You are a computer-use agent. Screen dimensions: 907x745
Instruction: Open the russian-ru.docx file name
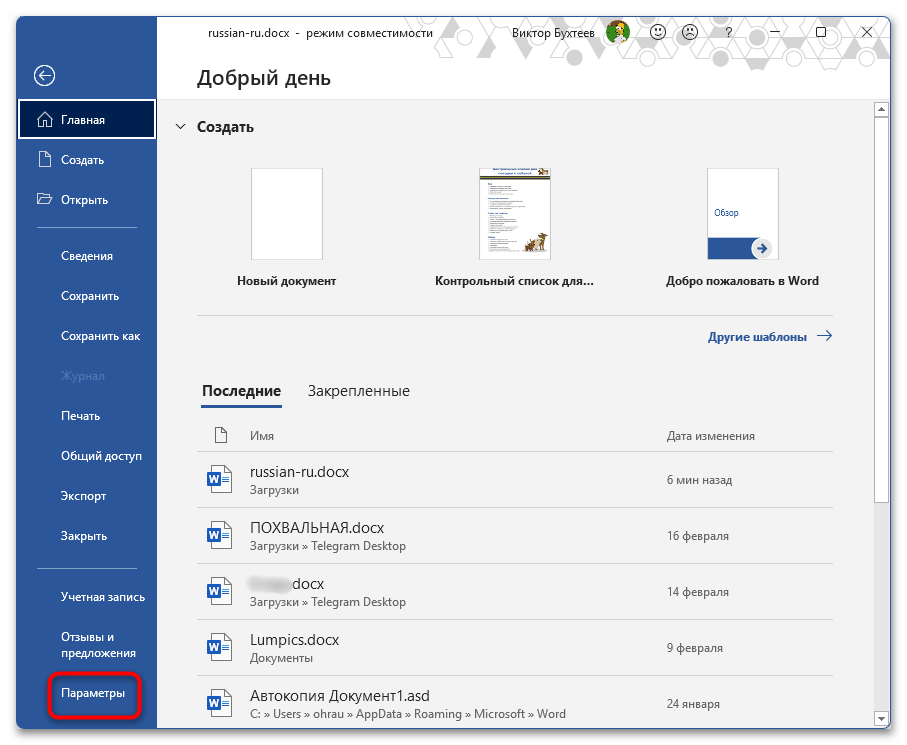[x=299, y=472]
